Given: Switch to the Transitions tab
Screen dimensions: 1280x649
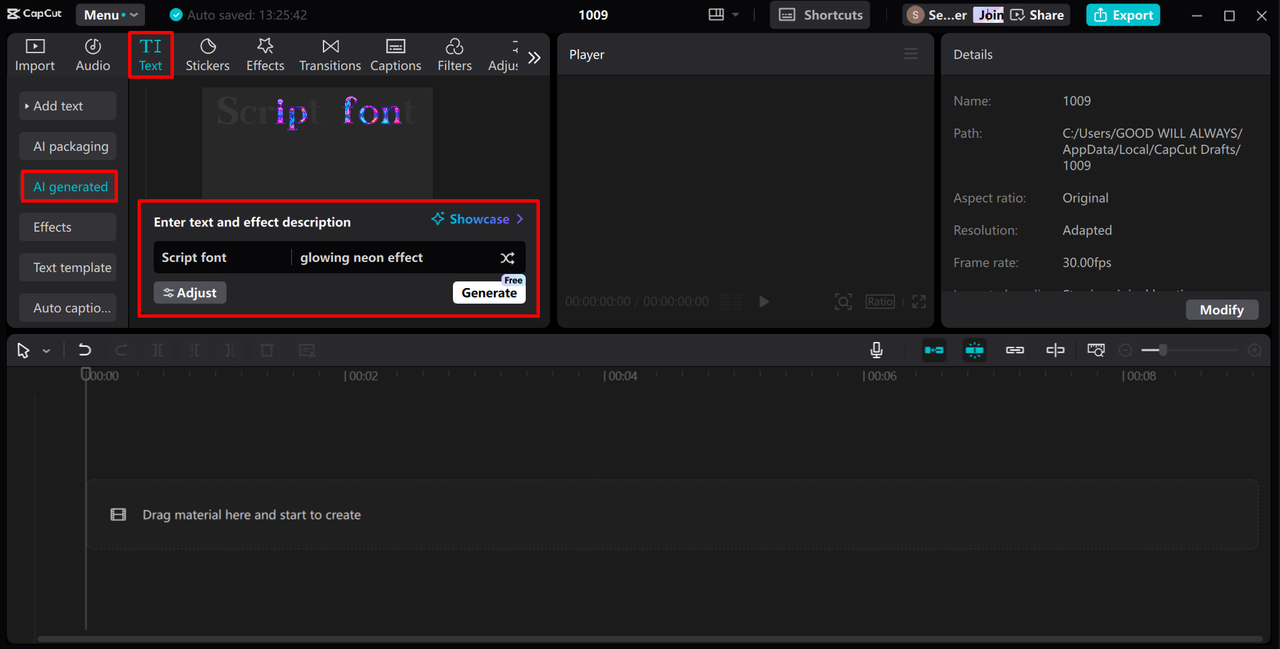Looking at the screenshot, I should 330,55.
